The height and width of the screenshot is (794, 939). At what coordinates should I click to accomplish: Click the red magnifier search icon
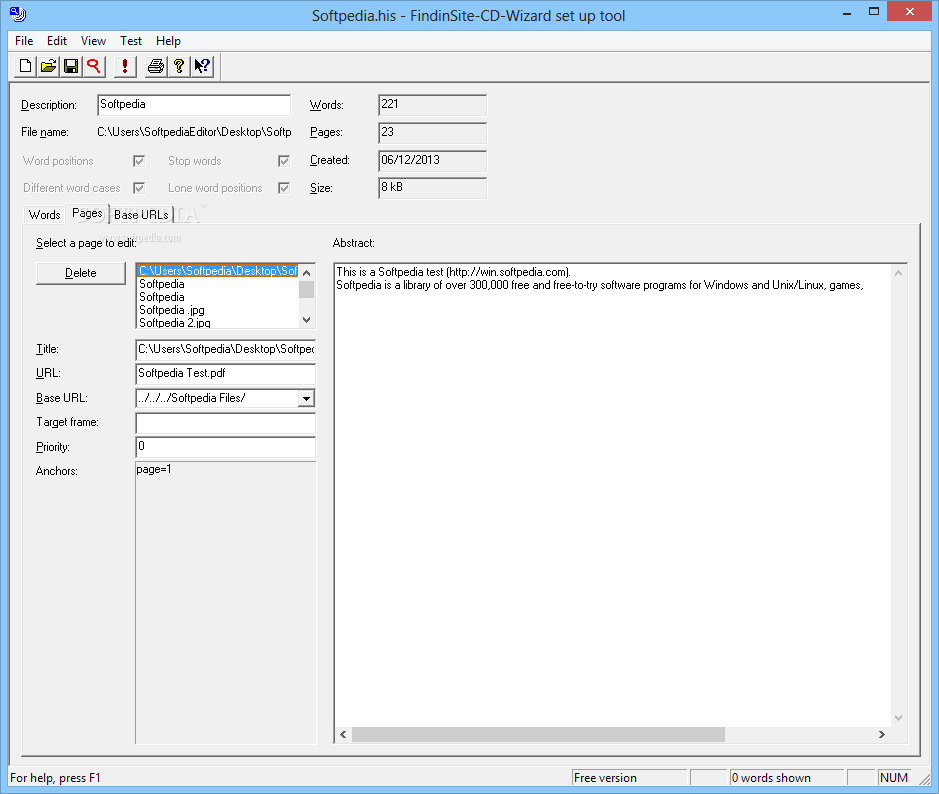point(93,66)
